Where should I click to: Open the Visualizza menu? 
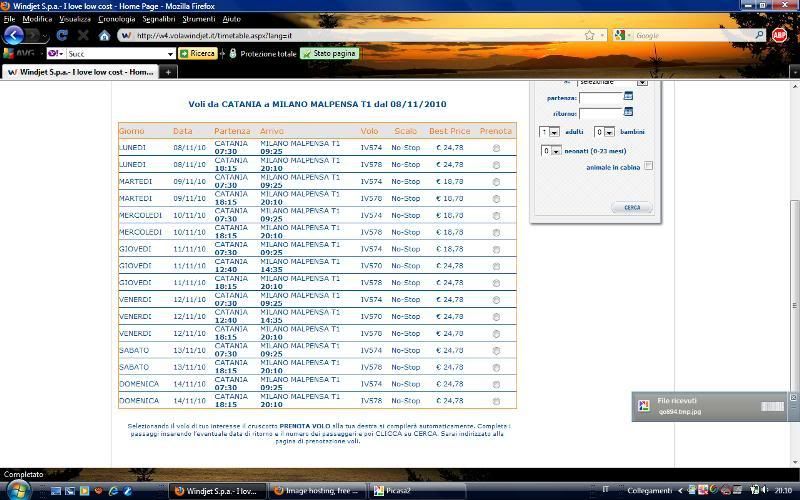(x=74, y=19)
